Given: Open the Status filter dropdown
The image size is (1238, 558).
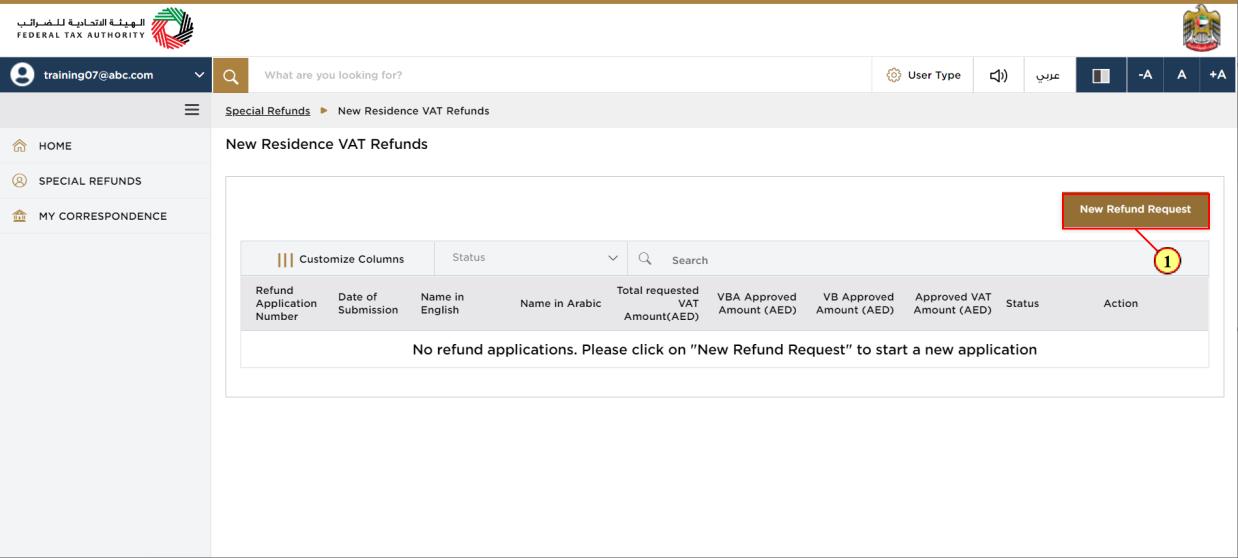Looking at the screenshot, I should [531, 258].
